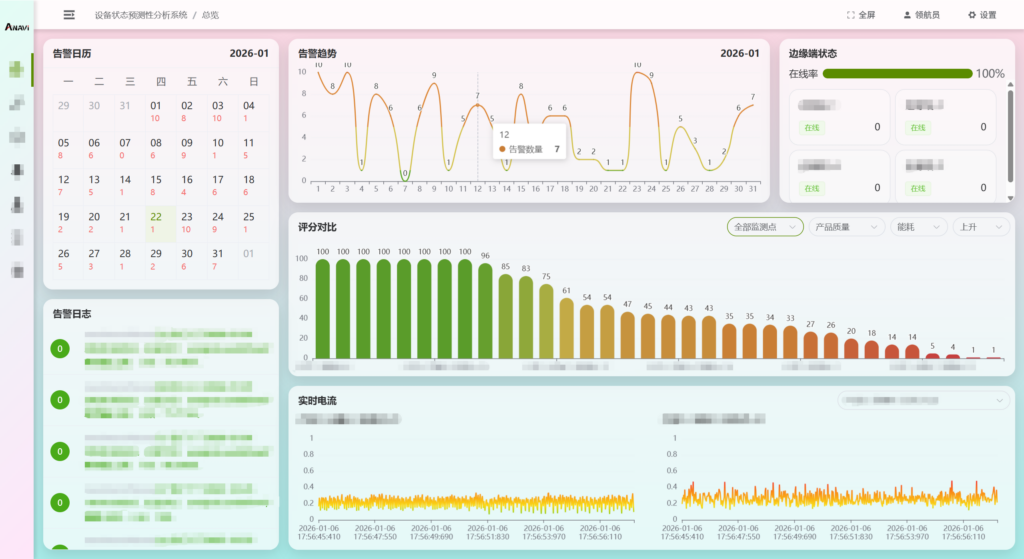This screenshot has width=1024, height=559.
Task: Expand the 全部监测点 dropdown
Action: point(765,227)
